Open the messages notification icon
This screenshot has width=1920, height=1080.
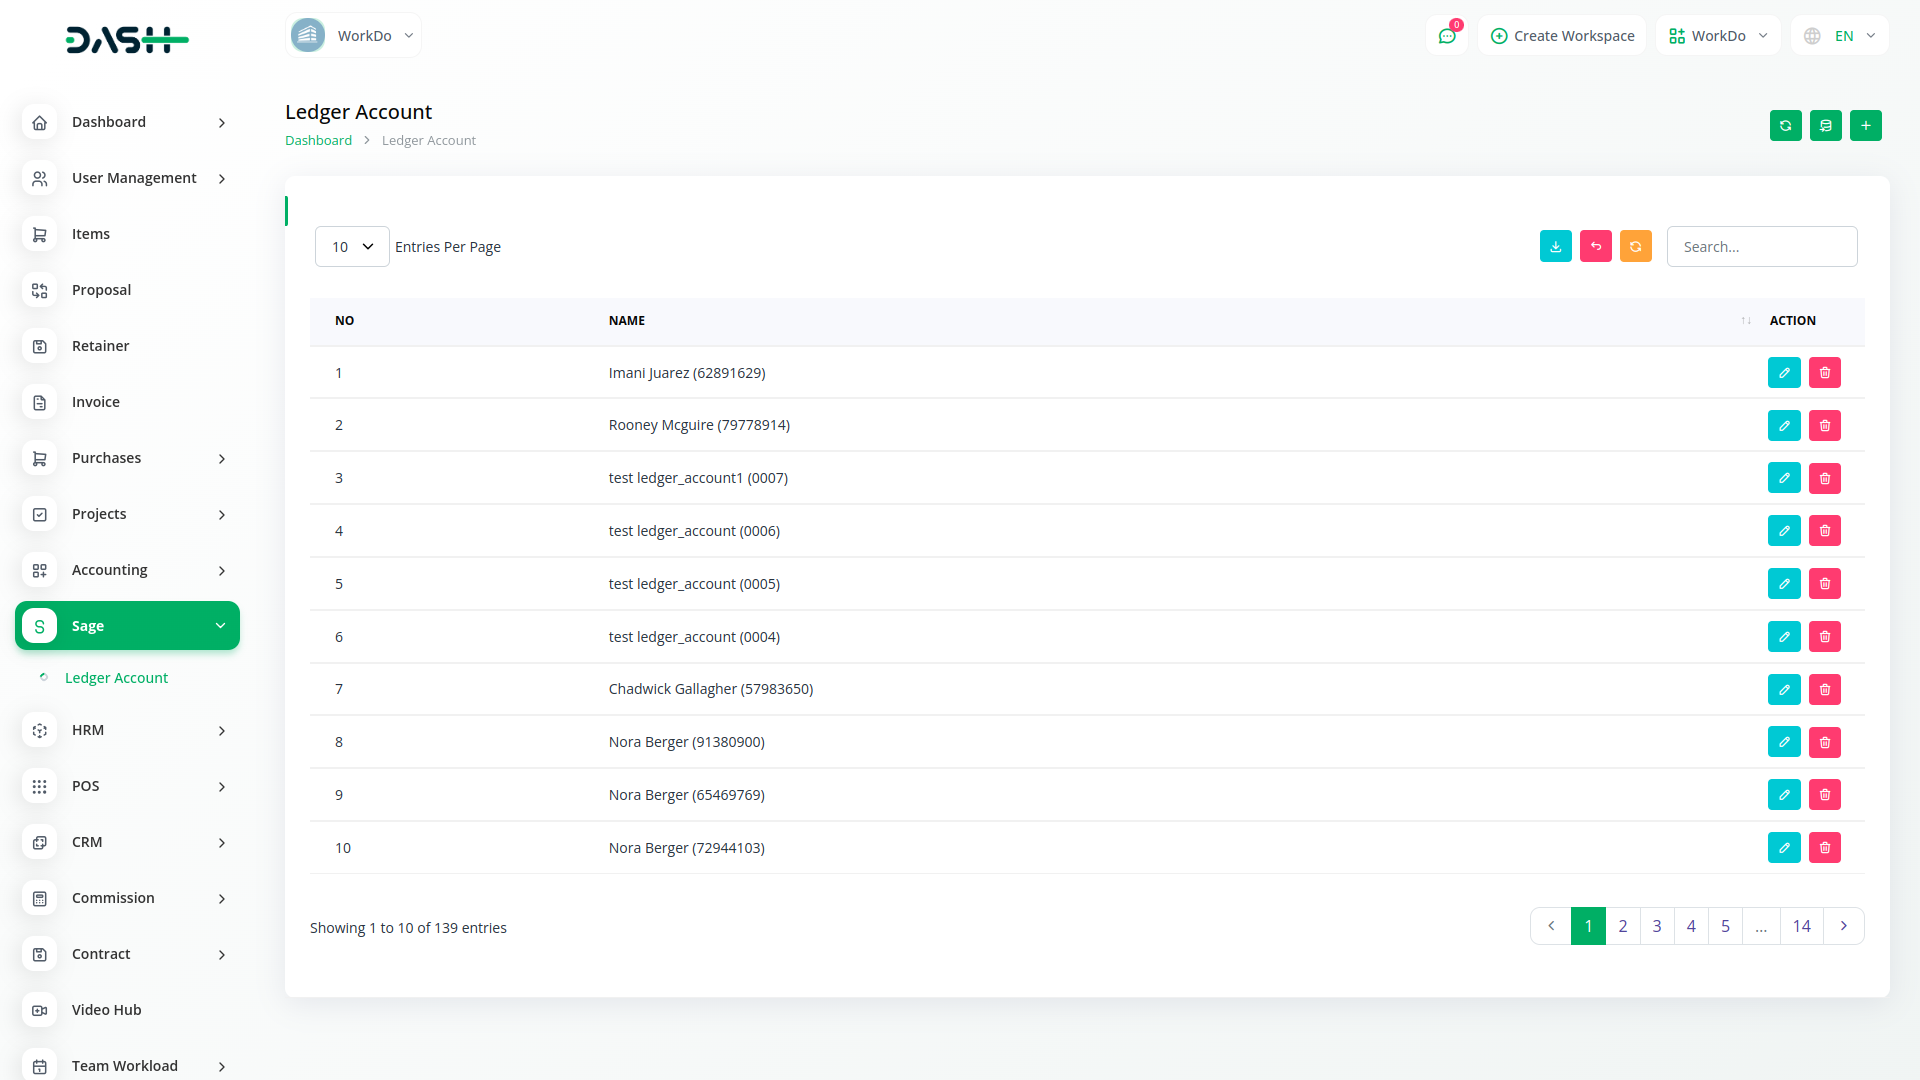click(1447, 35)
